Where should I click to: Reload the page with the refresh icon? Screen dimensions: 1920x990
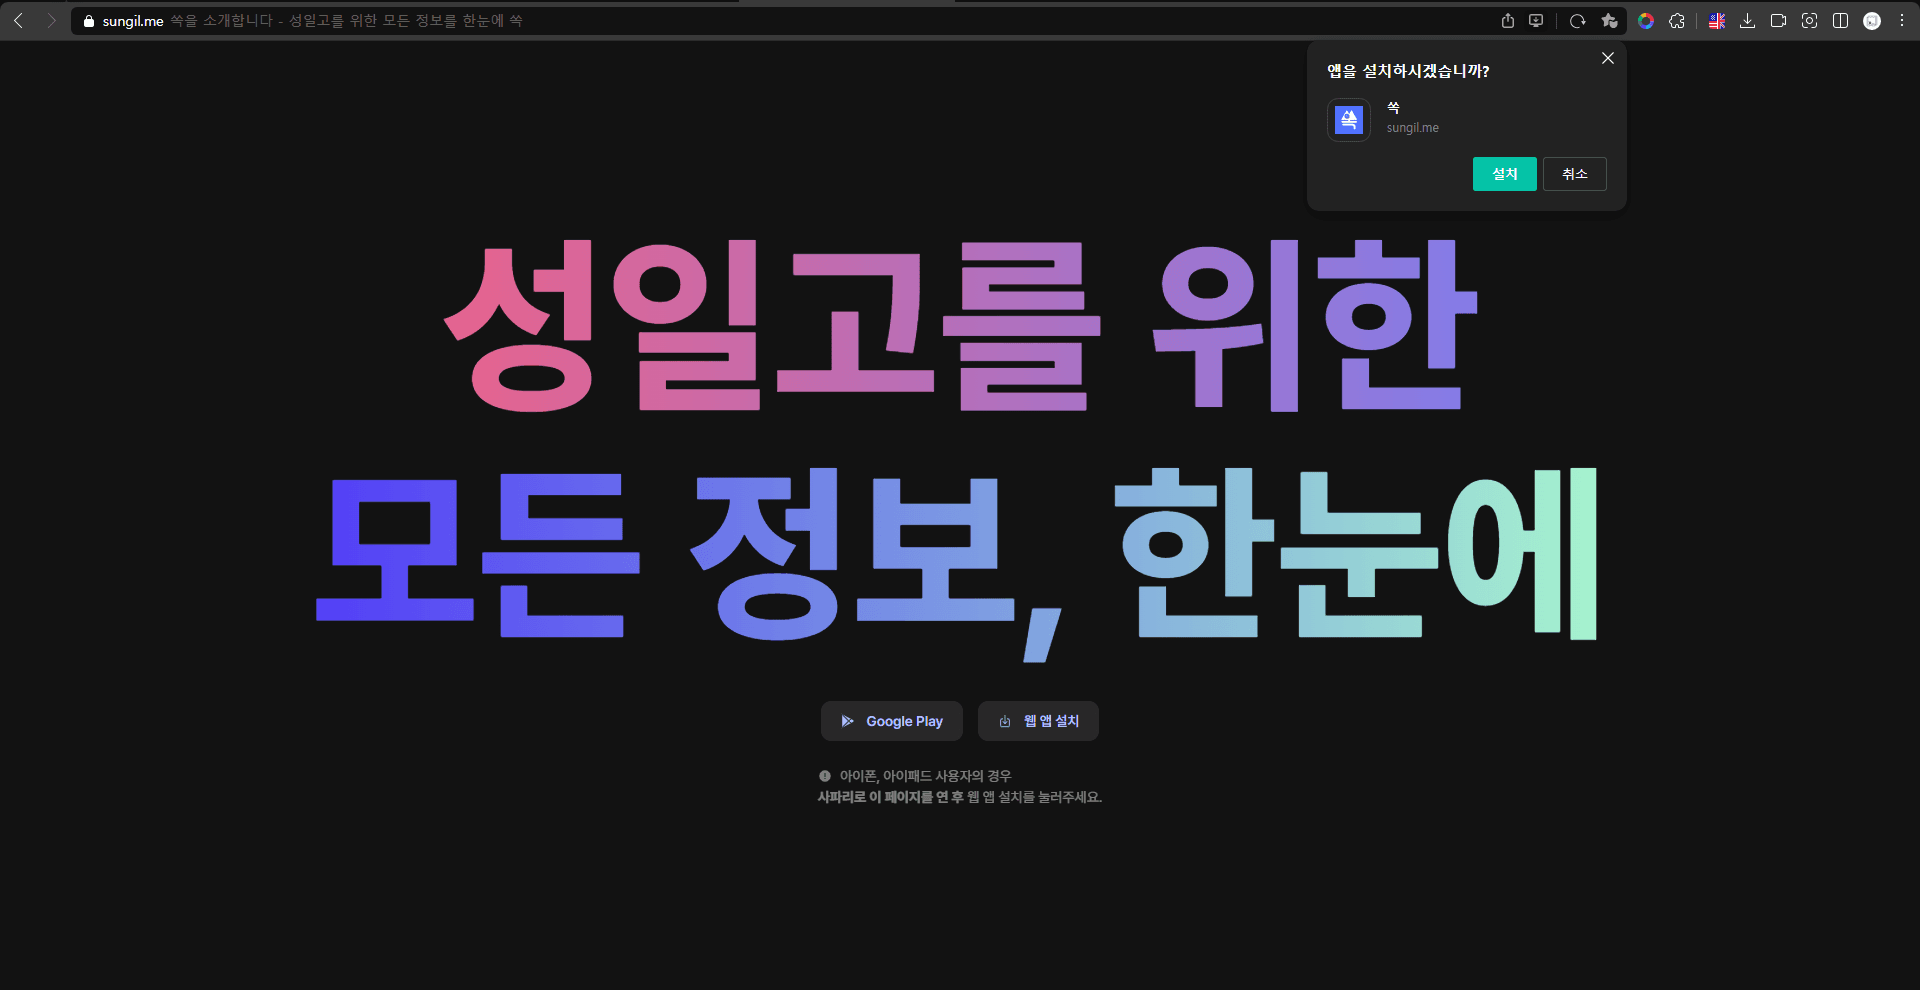tap(1578, 21)
